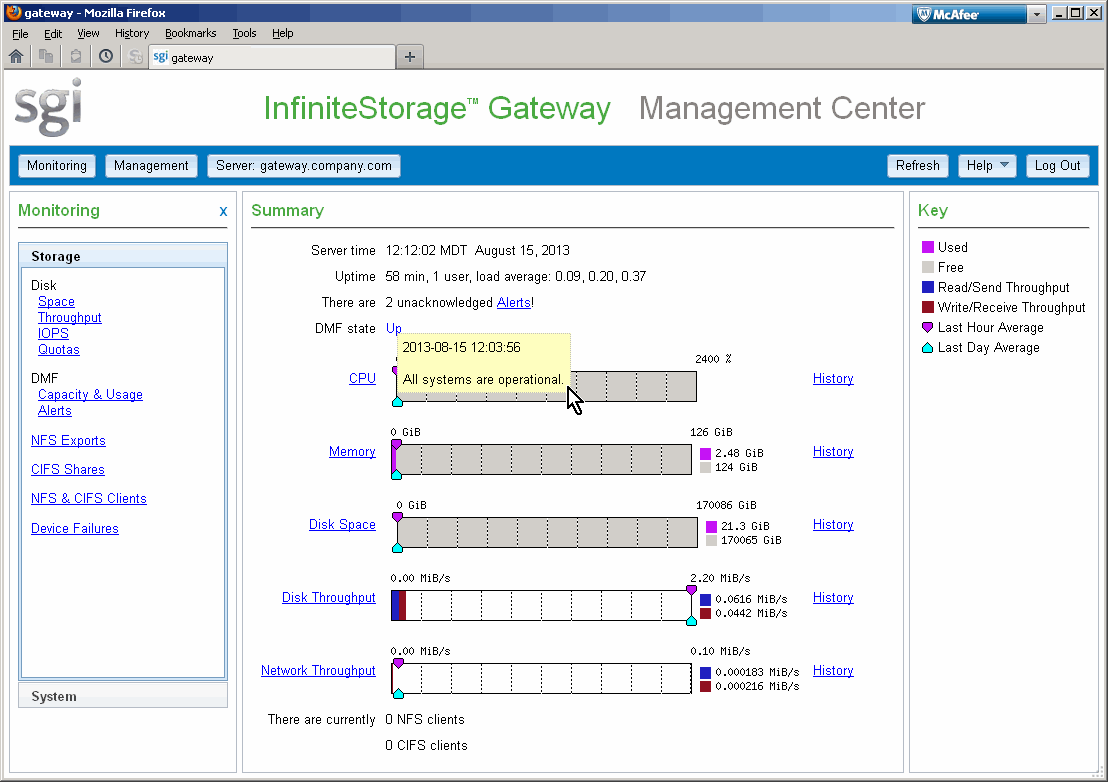Screen dimensions: 1108x782
Task: Open the History menu
Action: 132,33
